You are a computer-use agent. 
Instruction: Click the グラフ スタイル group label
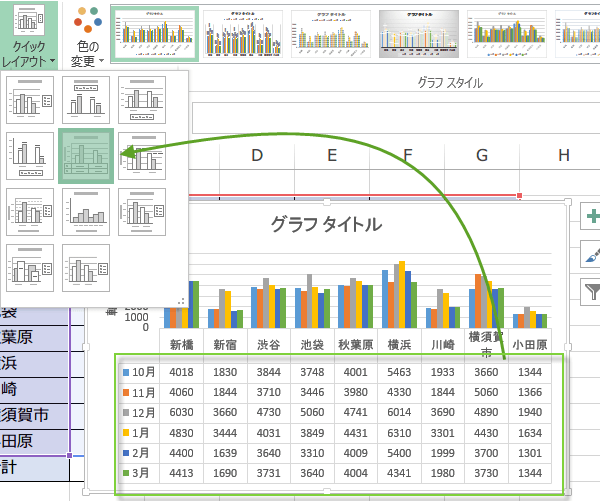pos(450,83)
